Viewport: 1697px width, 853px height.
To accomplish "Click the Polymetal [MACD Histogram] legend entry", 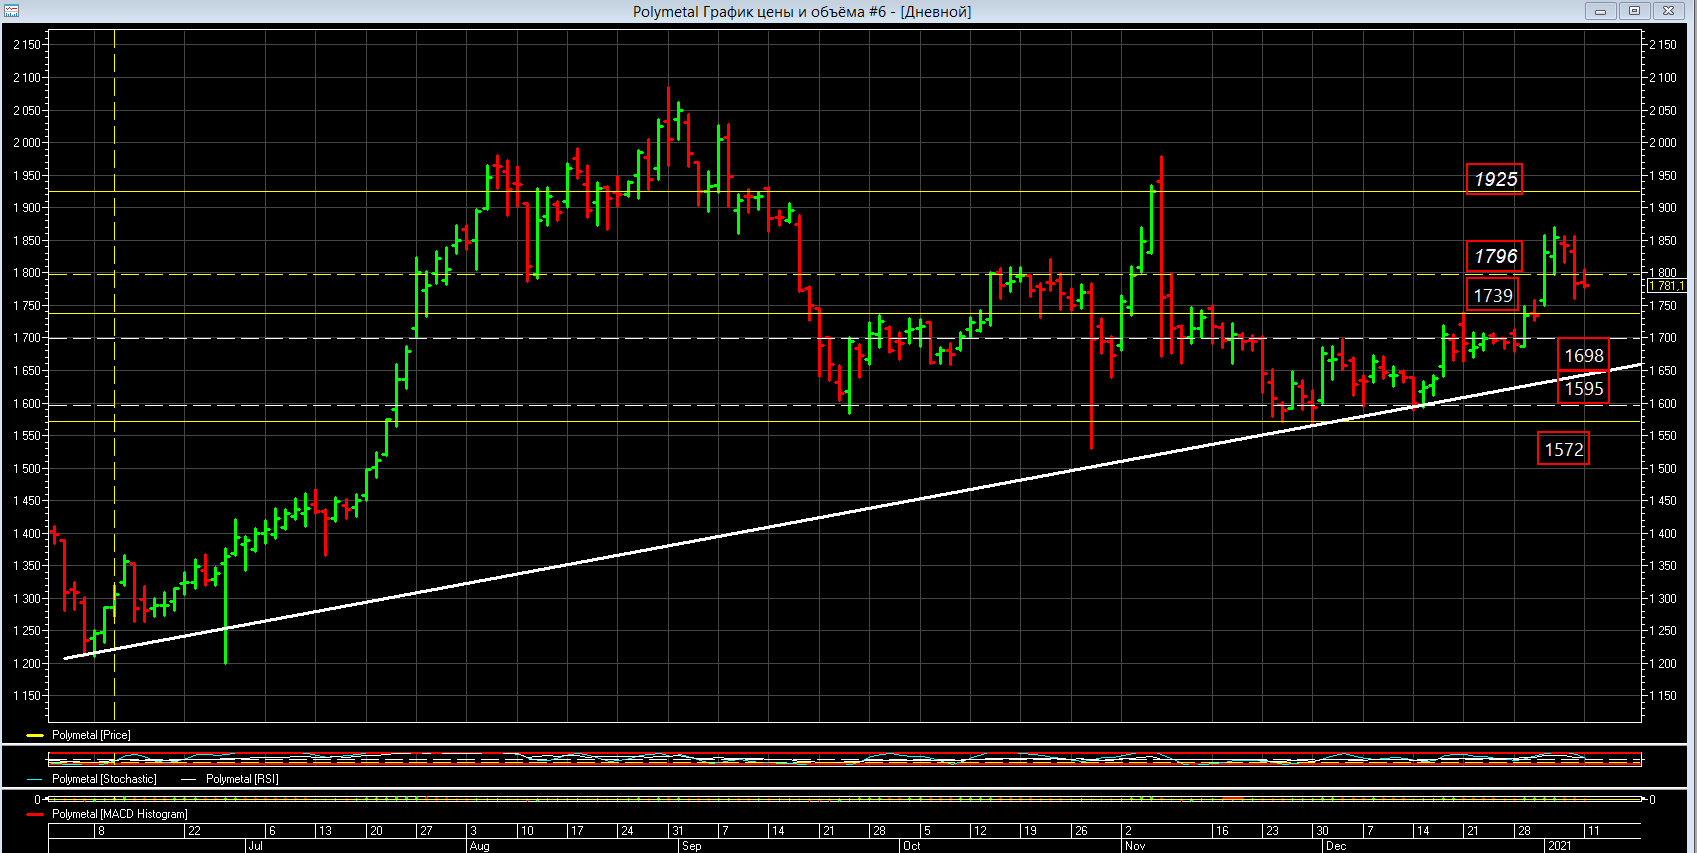I will (119, 814).
